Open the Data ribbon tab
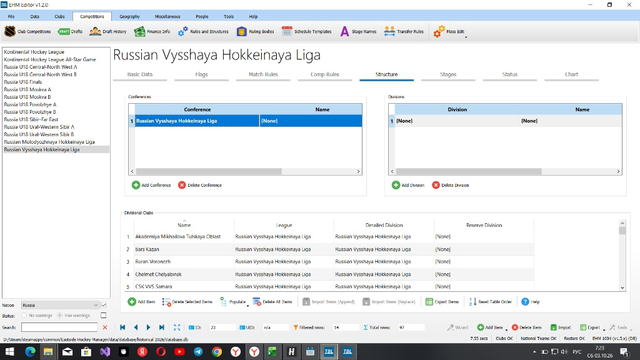The height and width of the screenshot is (360, 640). [x=35, y=16]
